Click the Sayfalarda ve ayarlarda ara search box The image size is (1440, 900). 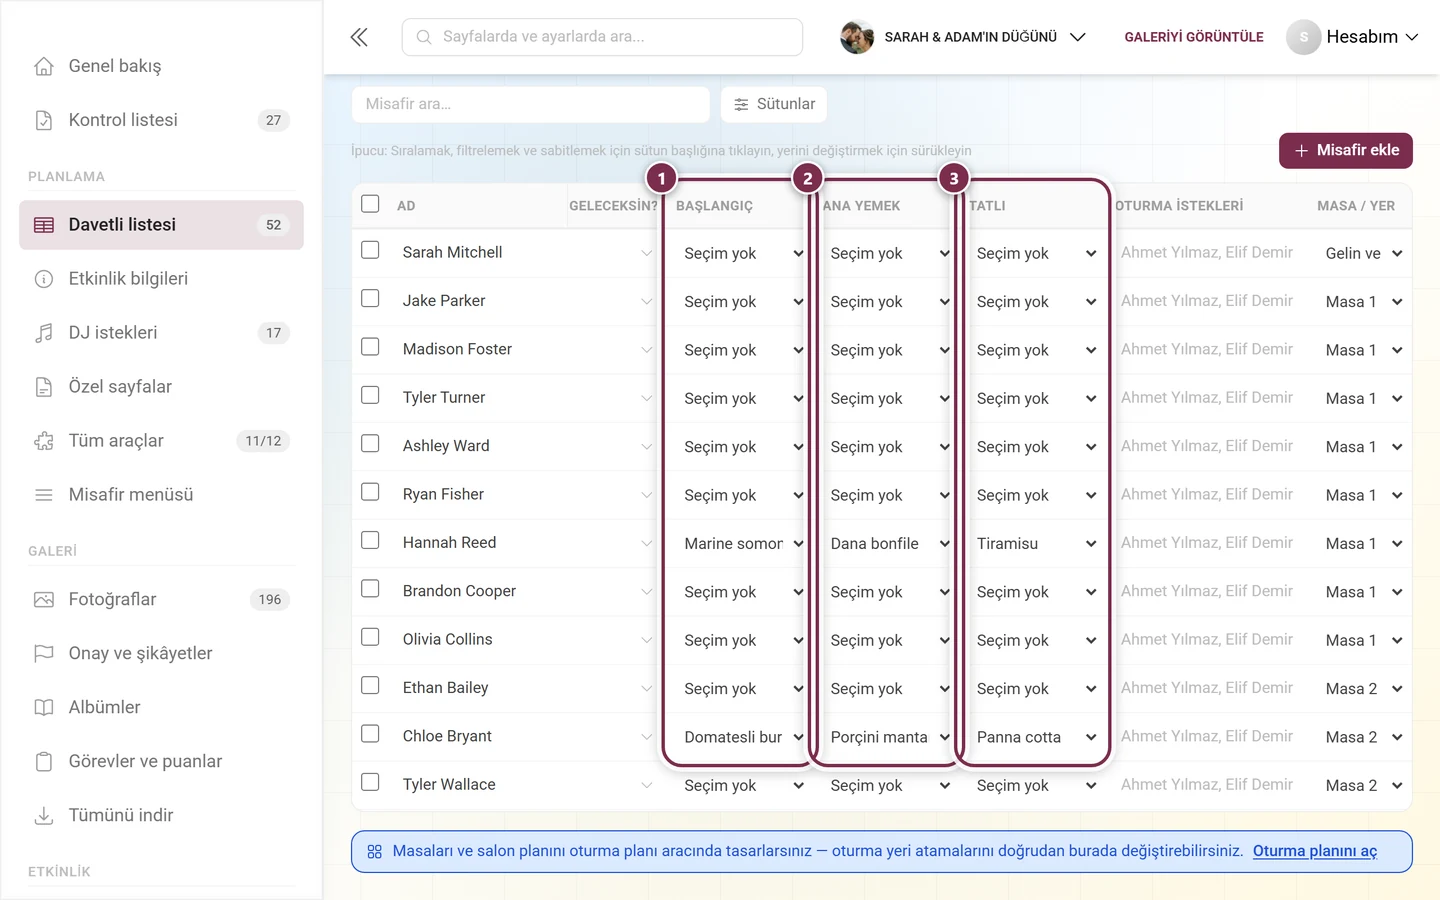602,37
